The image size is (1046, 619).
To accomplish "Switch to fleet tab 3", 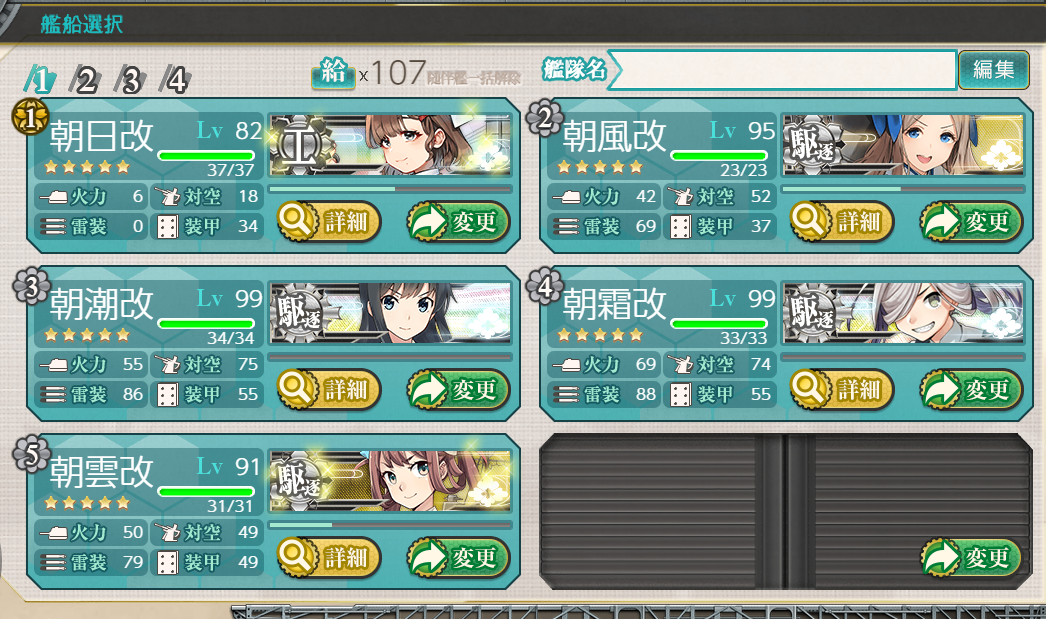I will (x=131, y=80).
